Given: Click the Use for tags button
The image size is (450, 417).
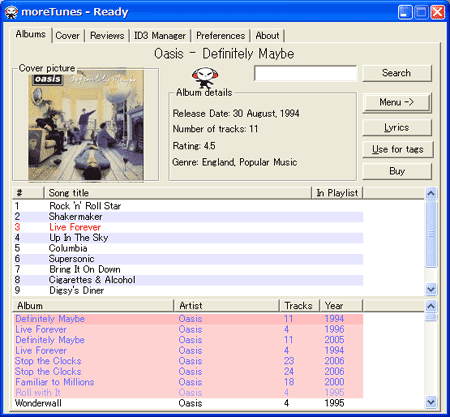Looking at the screenshot, I should click(398, 149).
